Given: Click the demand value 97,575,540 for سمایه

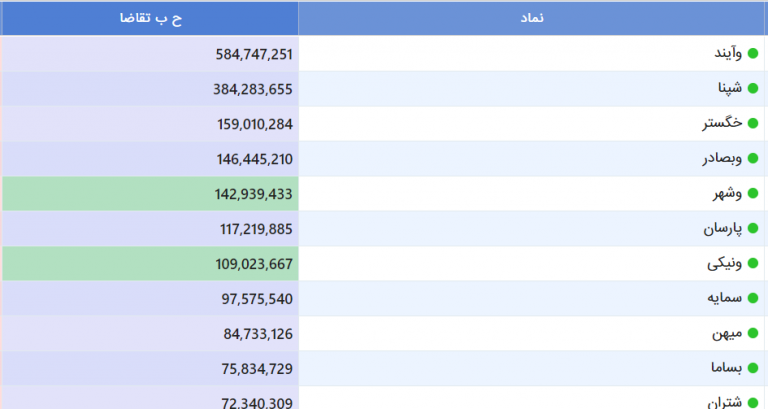Looking at the screenshot, I should (x=257, y=299).
